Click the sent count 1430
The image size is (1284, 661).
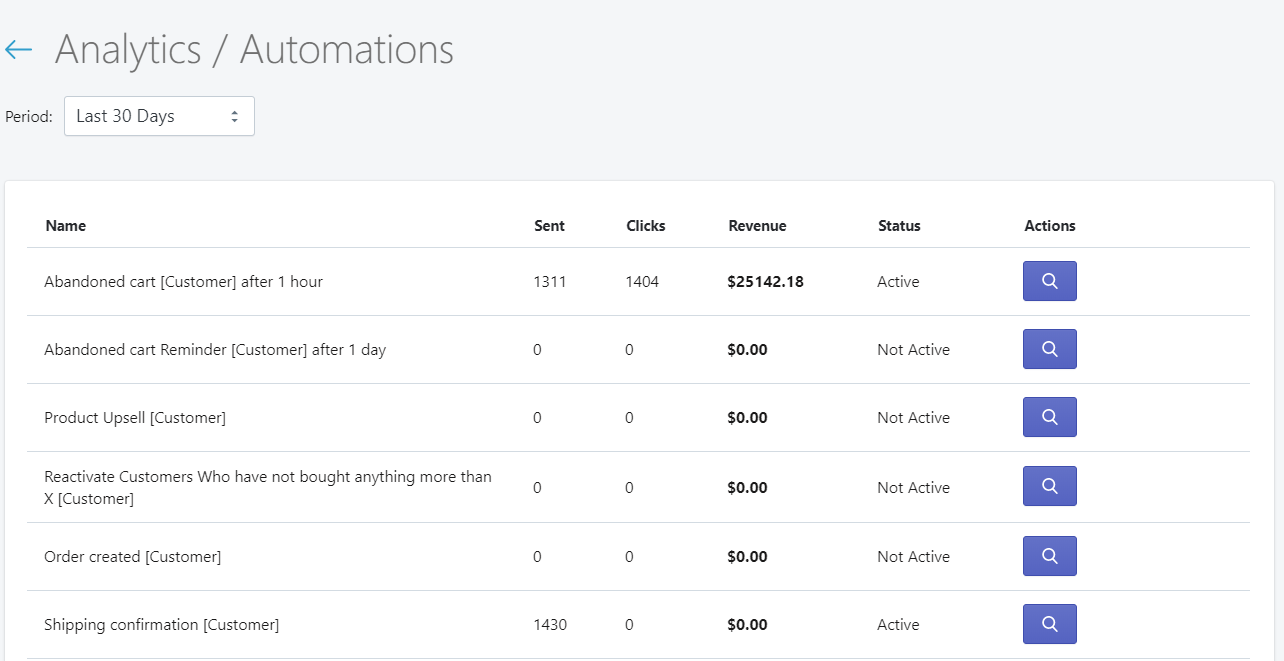(x=550, y=625)
